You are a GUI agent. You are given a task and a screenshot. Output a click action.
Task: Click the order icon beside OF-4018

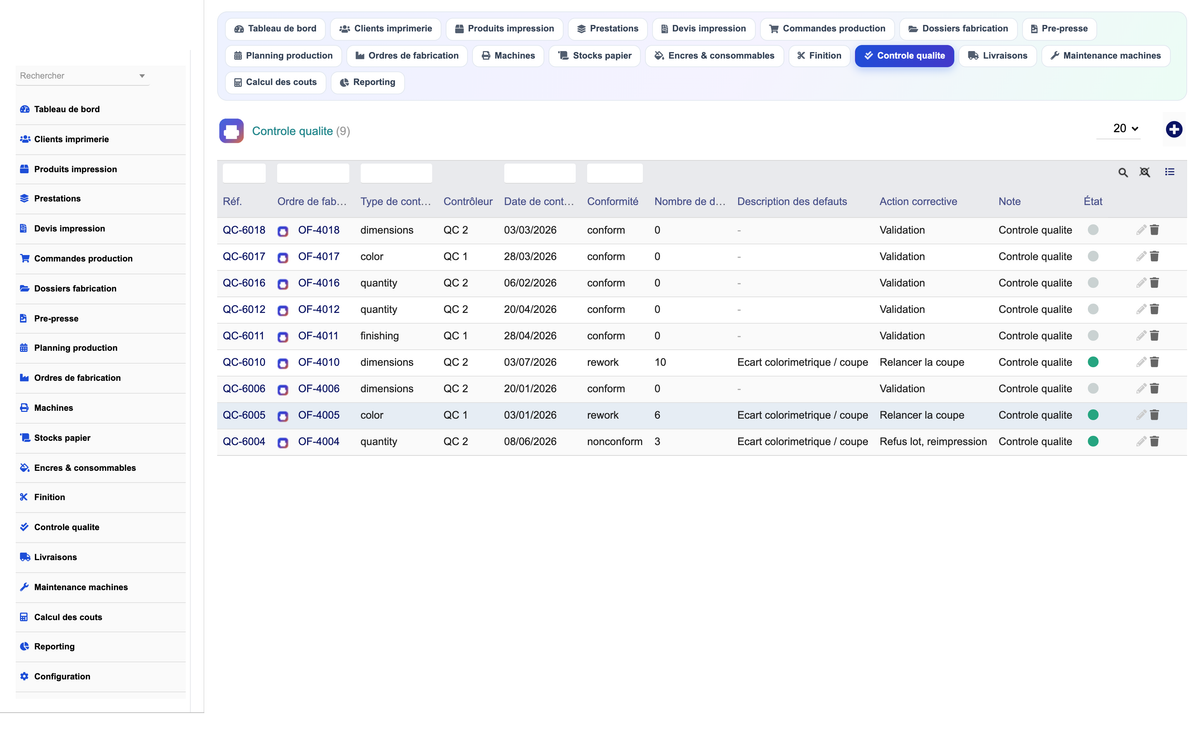(283, 231)
